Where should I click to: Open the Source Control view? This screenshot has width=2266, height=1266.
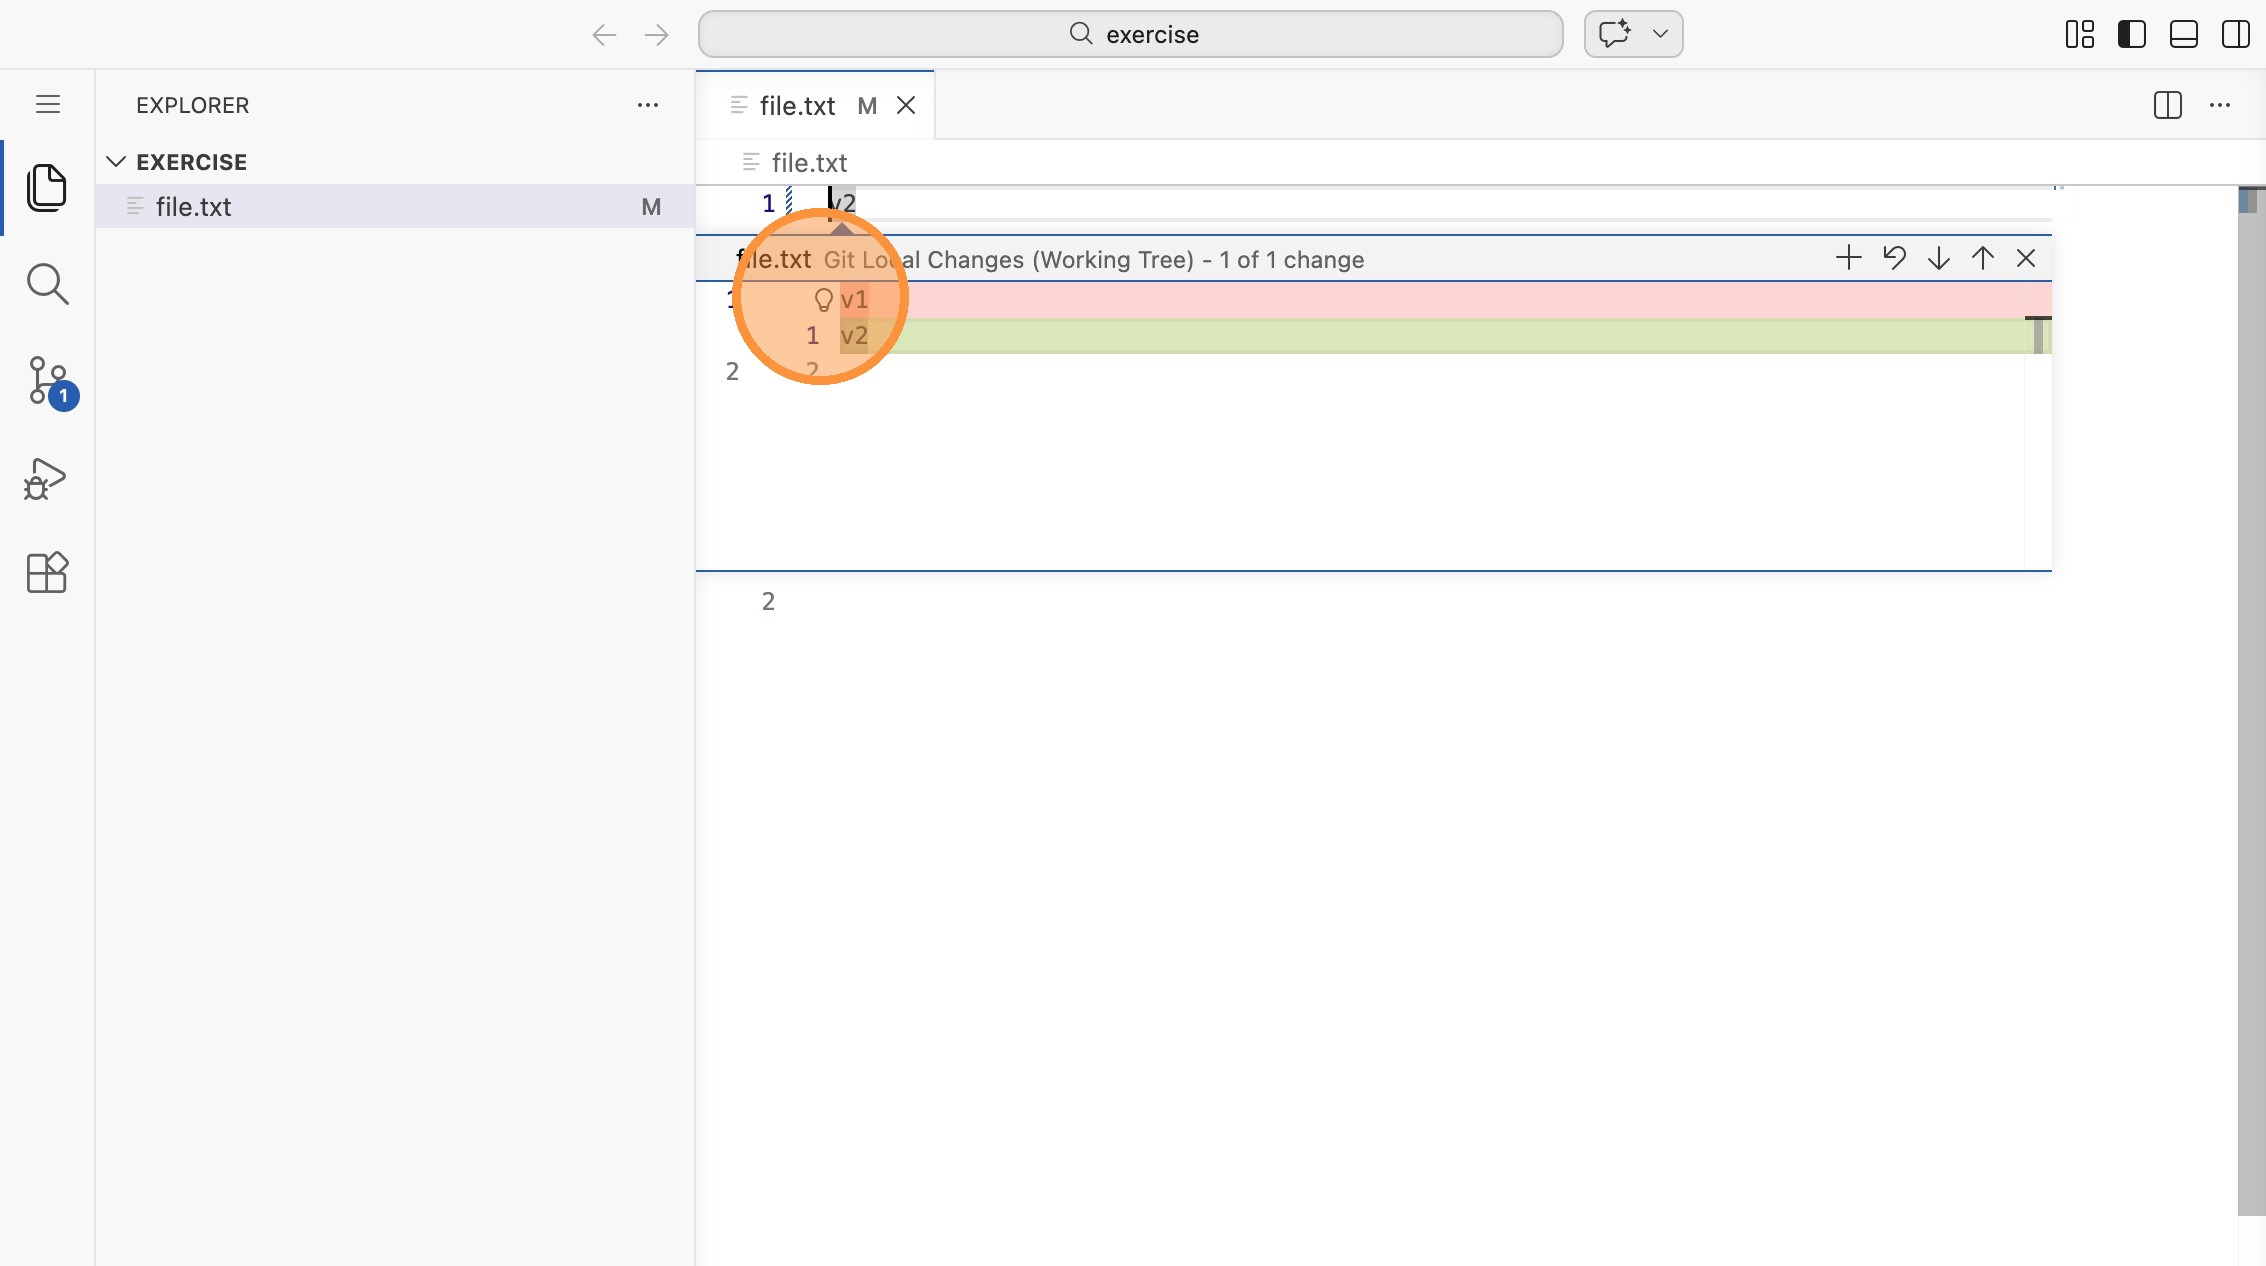pos(47,381)
